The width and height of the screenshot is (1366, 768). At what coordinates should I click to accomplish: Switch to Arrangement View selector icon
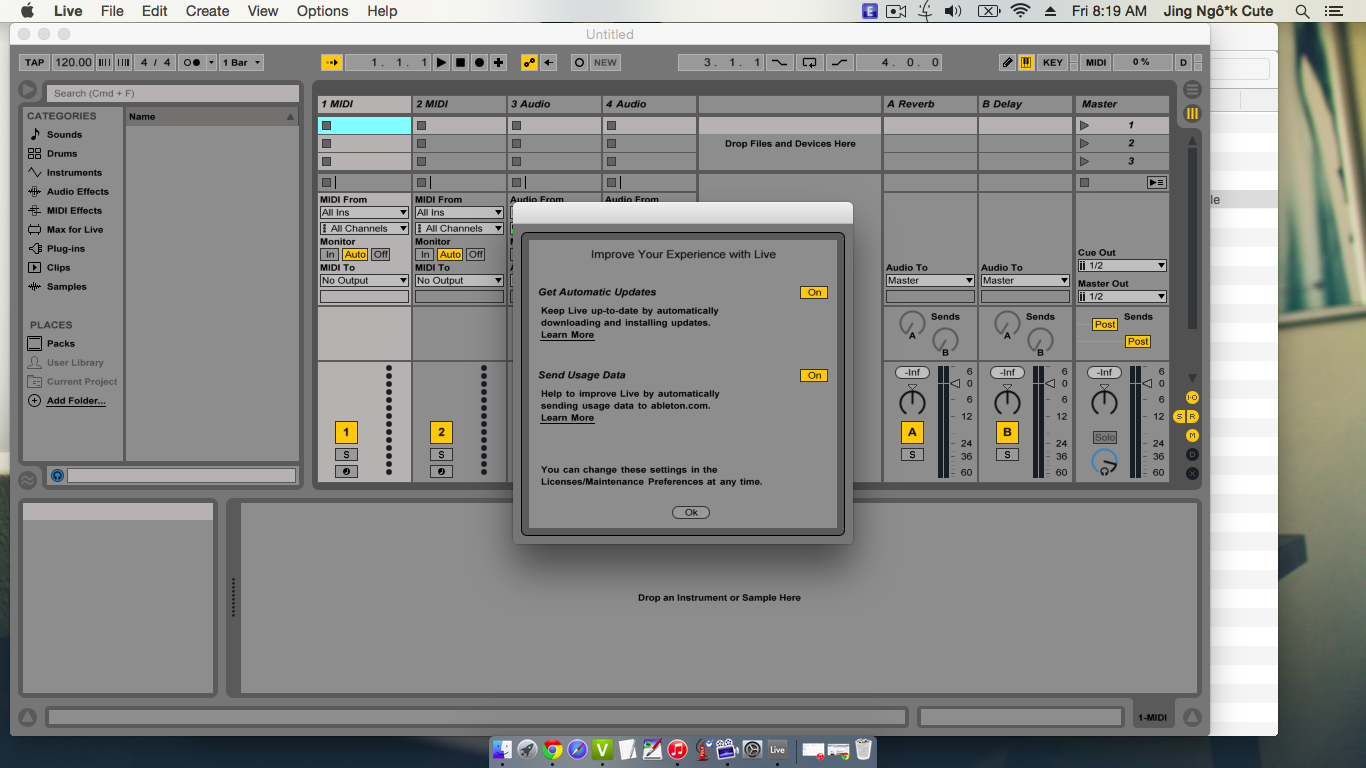coord(1192,90)
